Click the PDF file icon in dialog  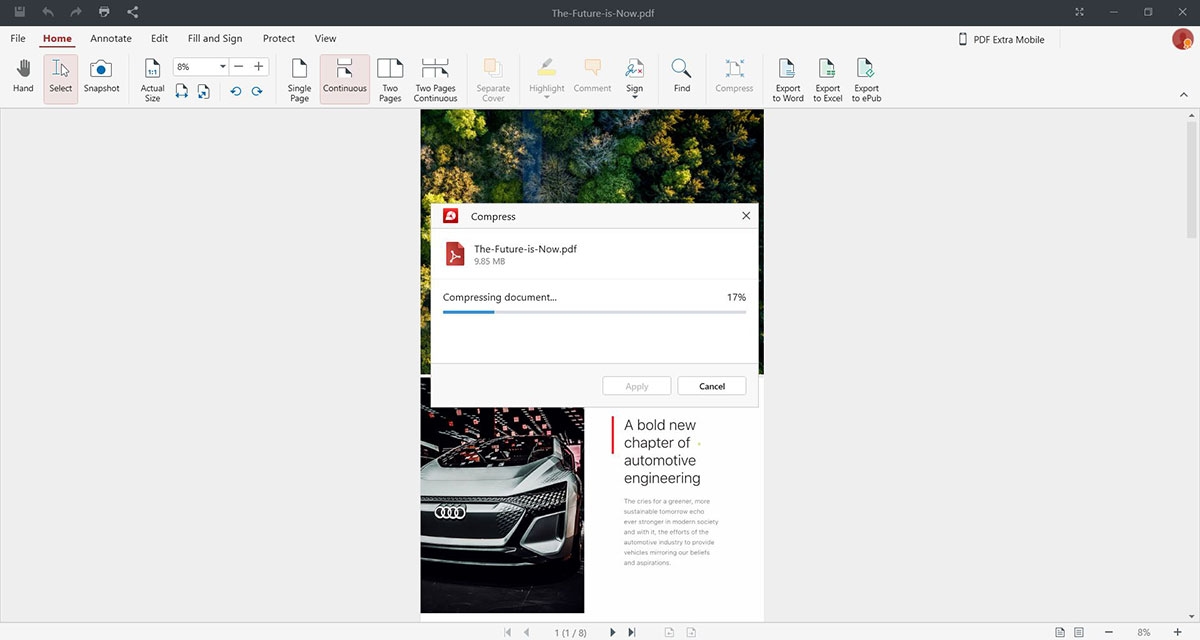click(455, 254)
